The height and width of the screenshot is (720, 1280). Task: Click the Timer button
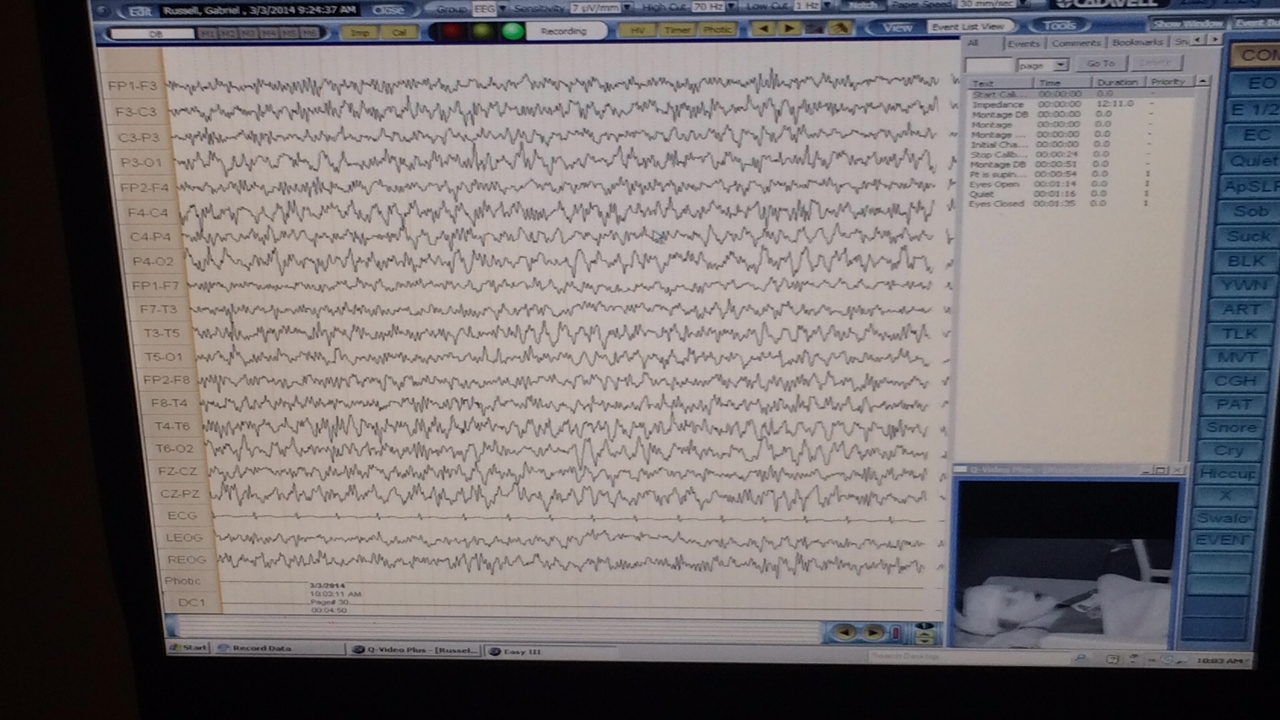pos(677,30)
